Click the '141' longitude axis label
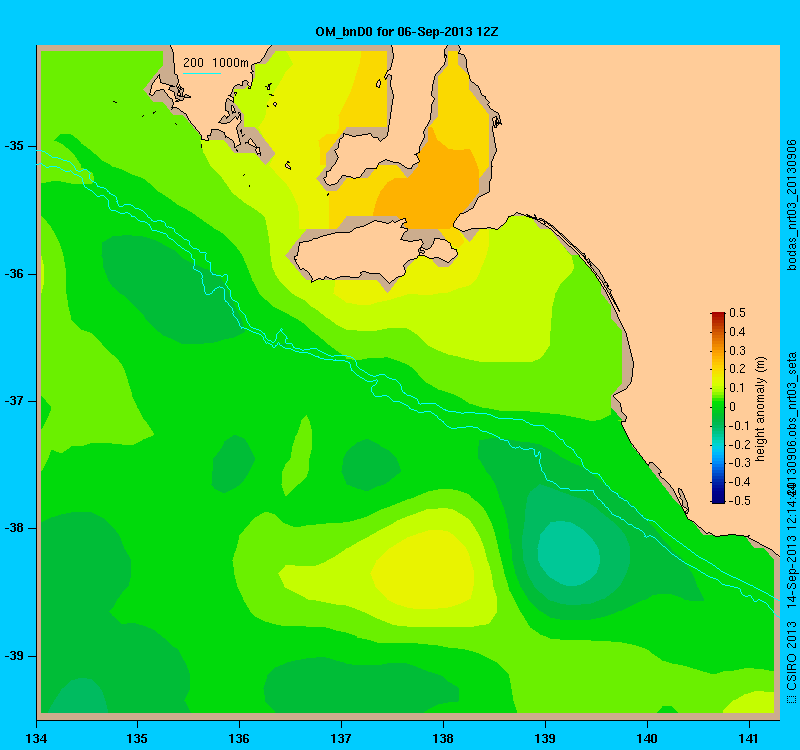800x750 pixels. pos(749,738)
